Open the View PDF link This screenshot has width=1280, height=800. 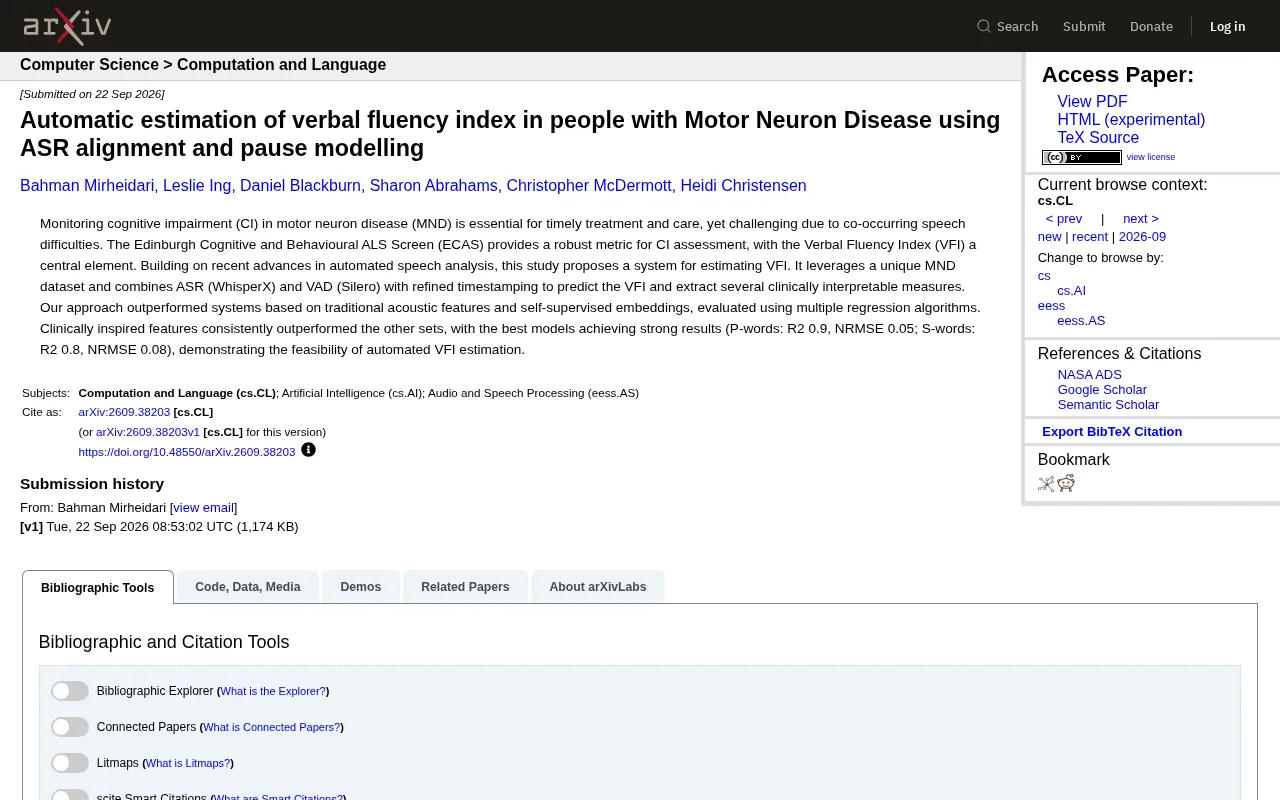pos(1092,102)
